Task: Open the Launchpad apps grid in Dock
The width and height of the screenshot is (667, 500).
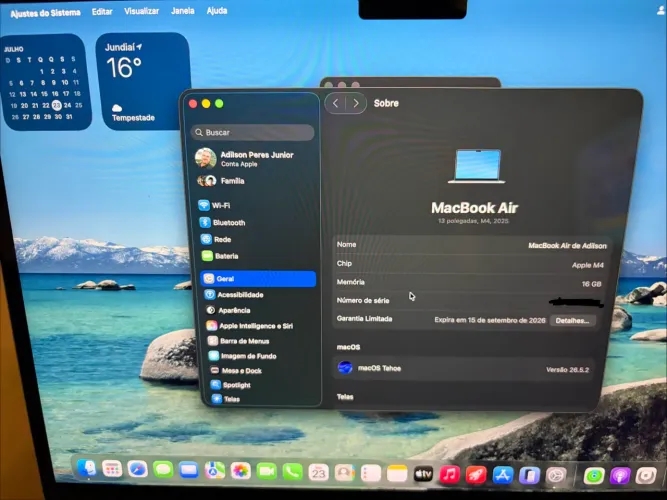Action: (x=112, y=469)
